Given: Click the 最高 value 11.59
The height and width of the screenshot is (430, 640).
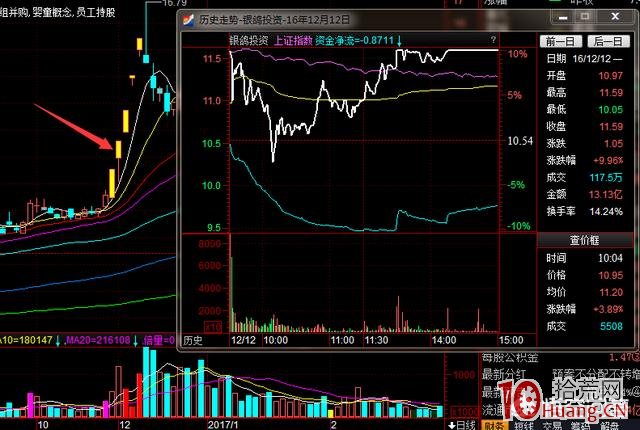Looking at the screenshot, I should tap(611, 93).
